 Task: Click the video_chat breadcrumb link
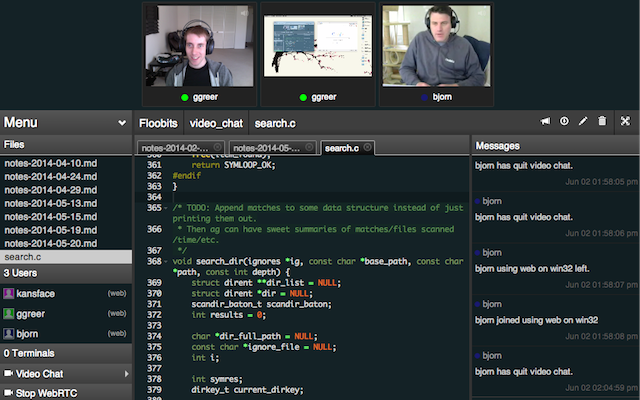pyautogui.click(x=216, y=123)
